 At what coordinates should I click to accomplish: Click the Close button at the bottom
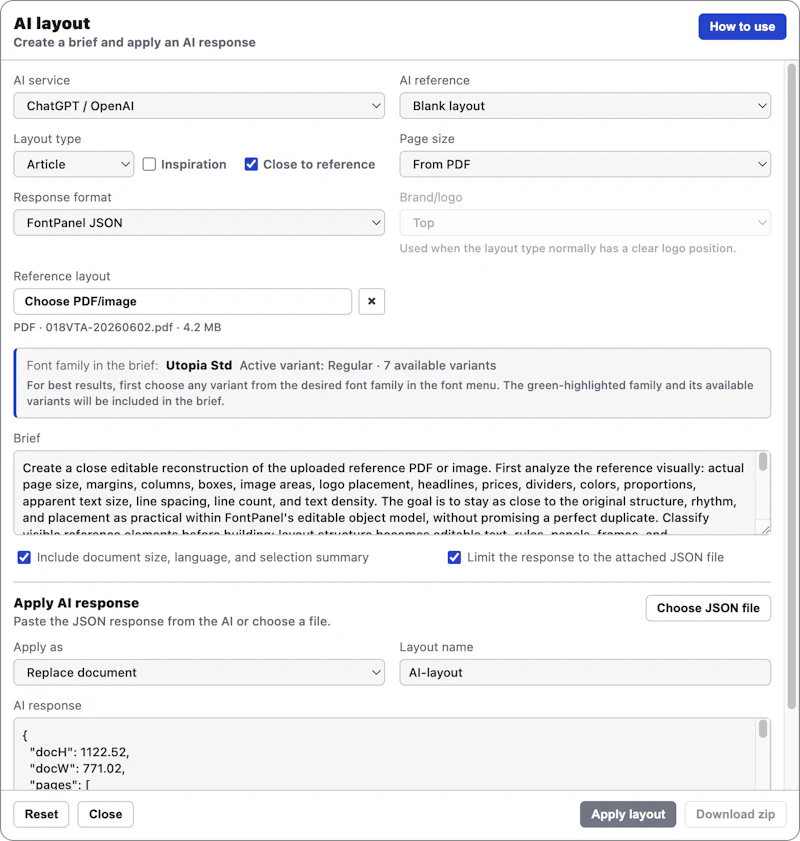(106, 814)
